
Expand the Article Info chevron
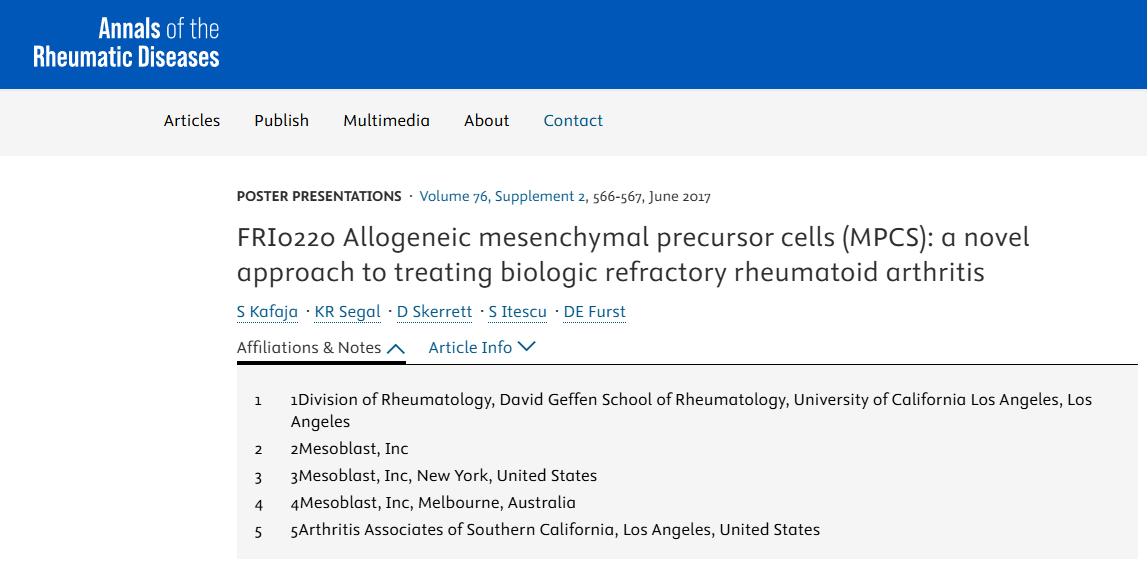(x=527, y=347)
